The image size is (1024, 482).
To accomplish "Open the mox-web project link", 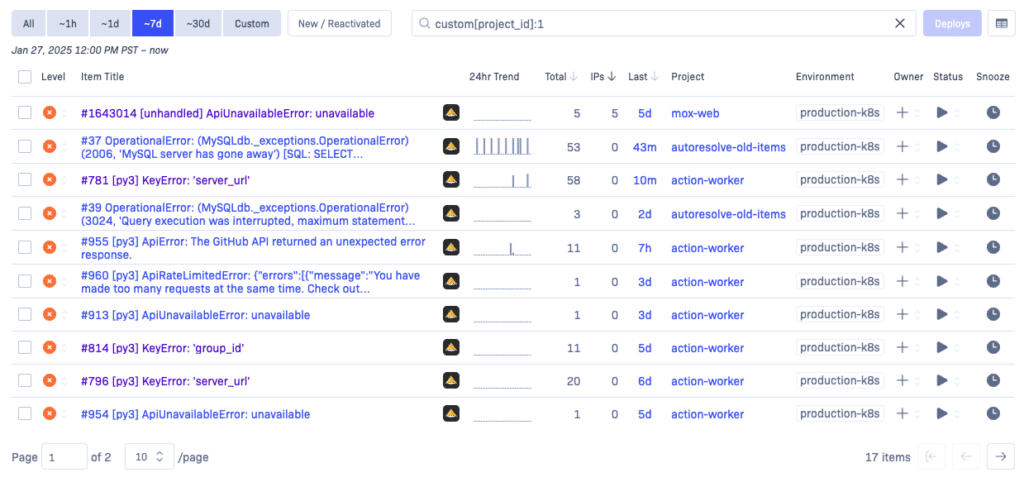I will (696, 114).
